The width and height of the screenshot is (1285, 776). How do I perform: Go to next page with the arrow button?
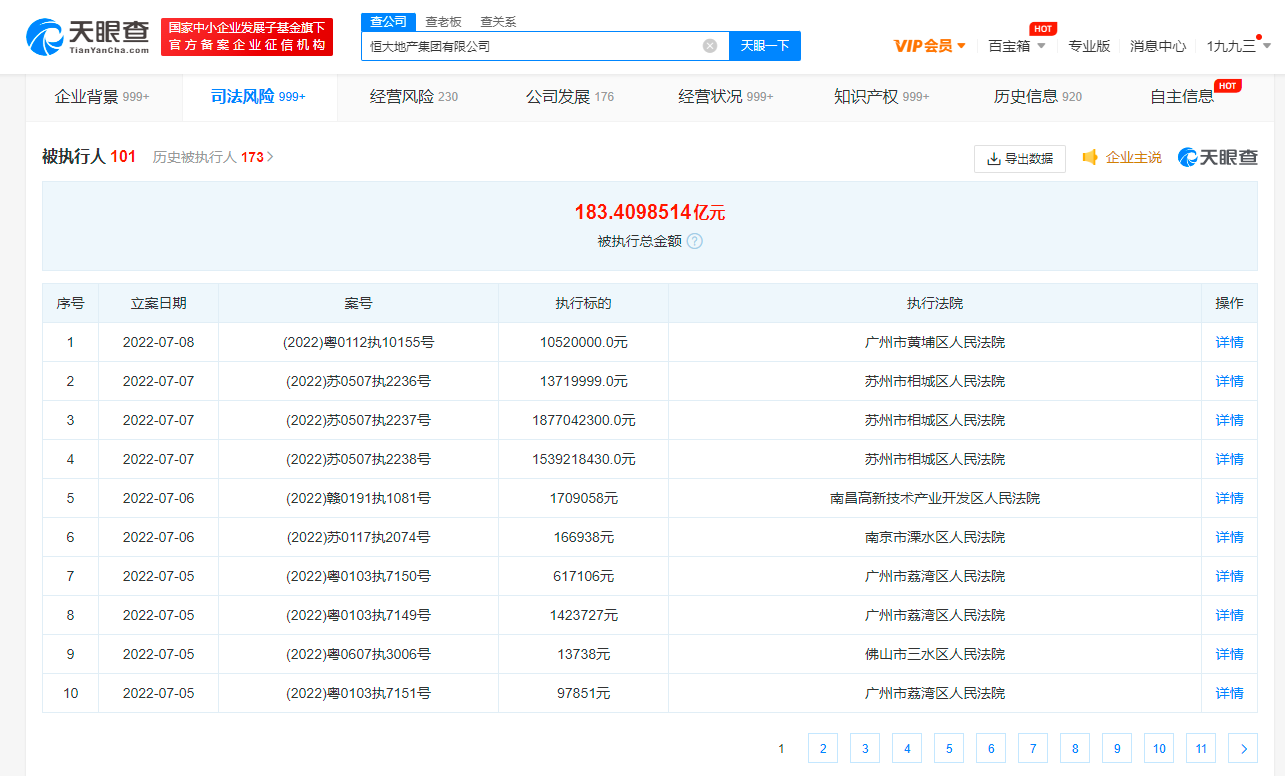point(1243,748)
